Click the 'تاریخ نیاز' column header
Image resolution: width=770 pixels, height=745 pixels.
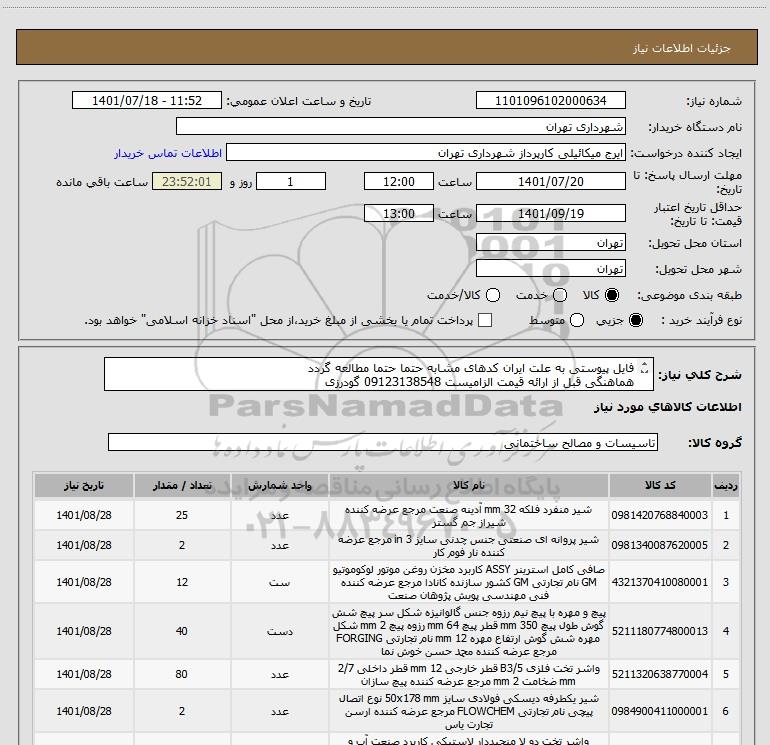pos(83,486)
